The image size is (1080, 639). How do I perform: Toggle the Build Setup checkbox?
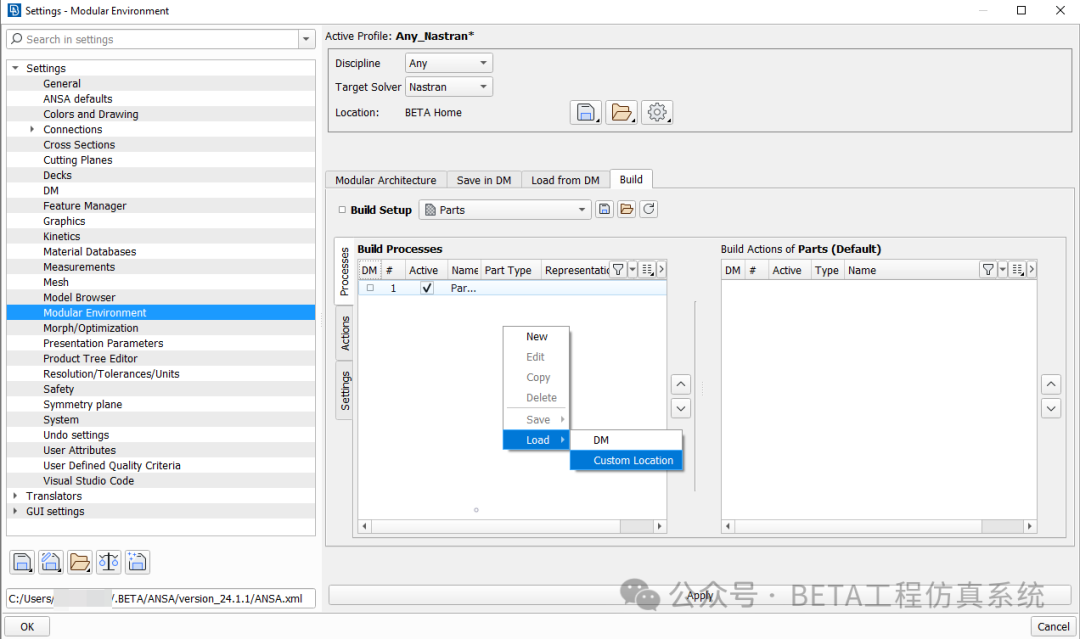342,209
